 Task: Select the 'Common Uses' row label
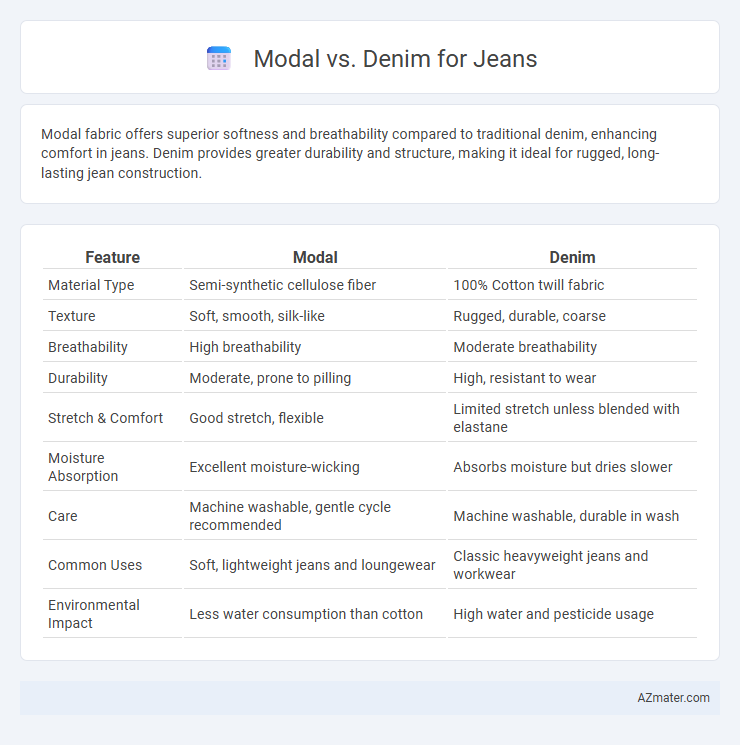click(95, 565)
